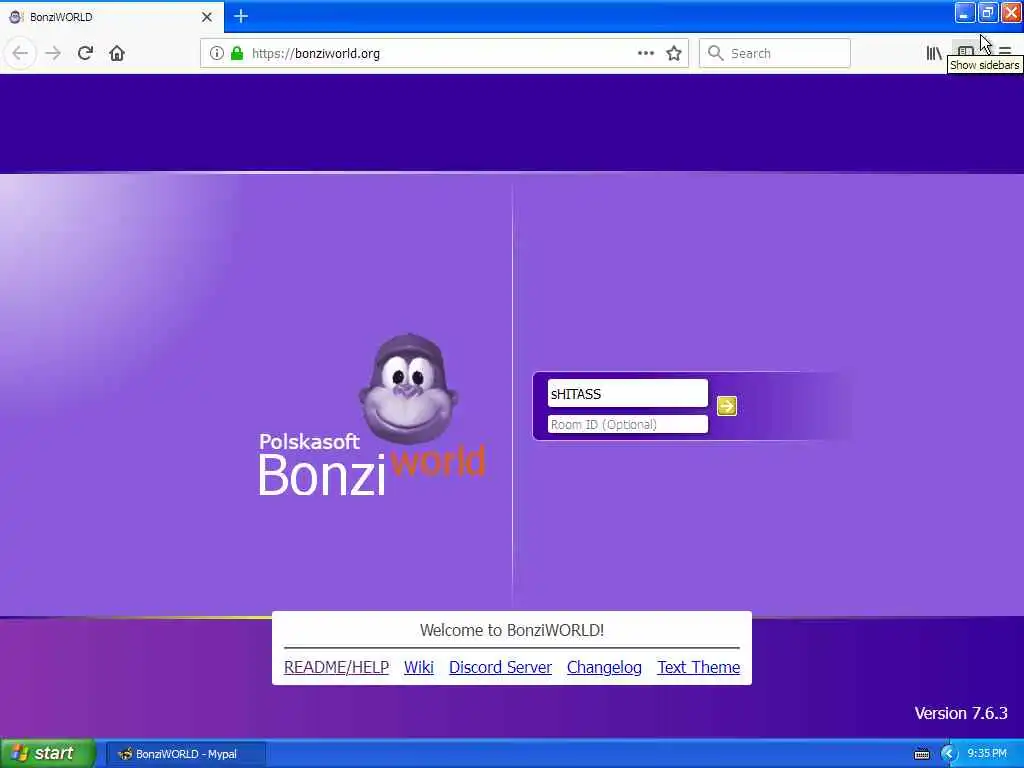The width and height of the screenshot is (1024, 768).
Task: Open the README/HELP link
Action: 336,667
